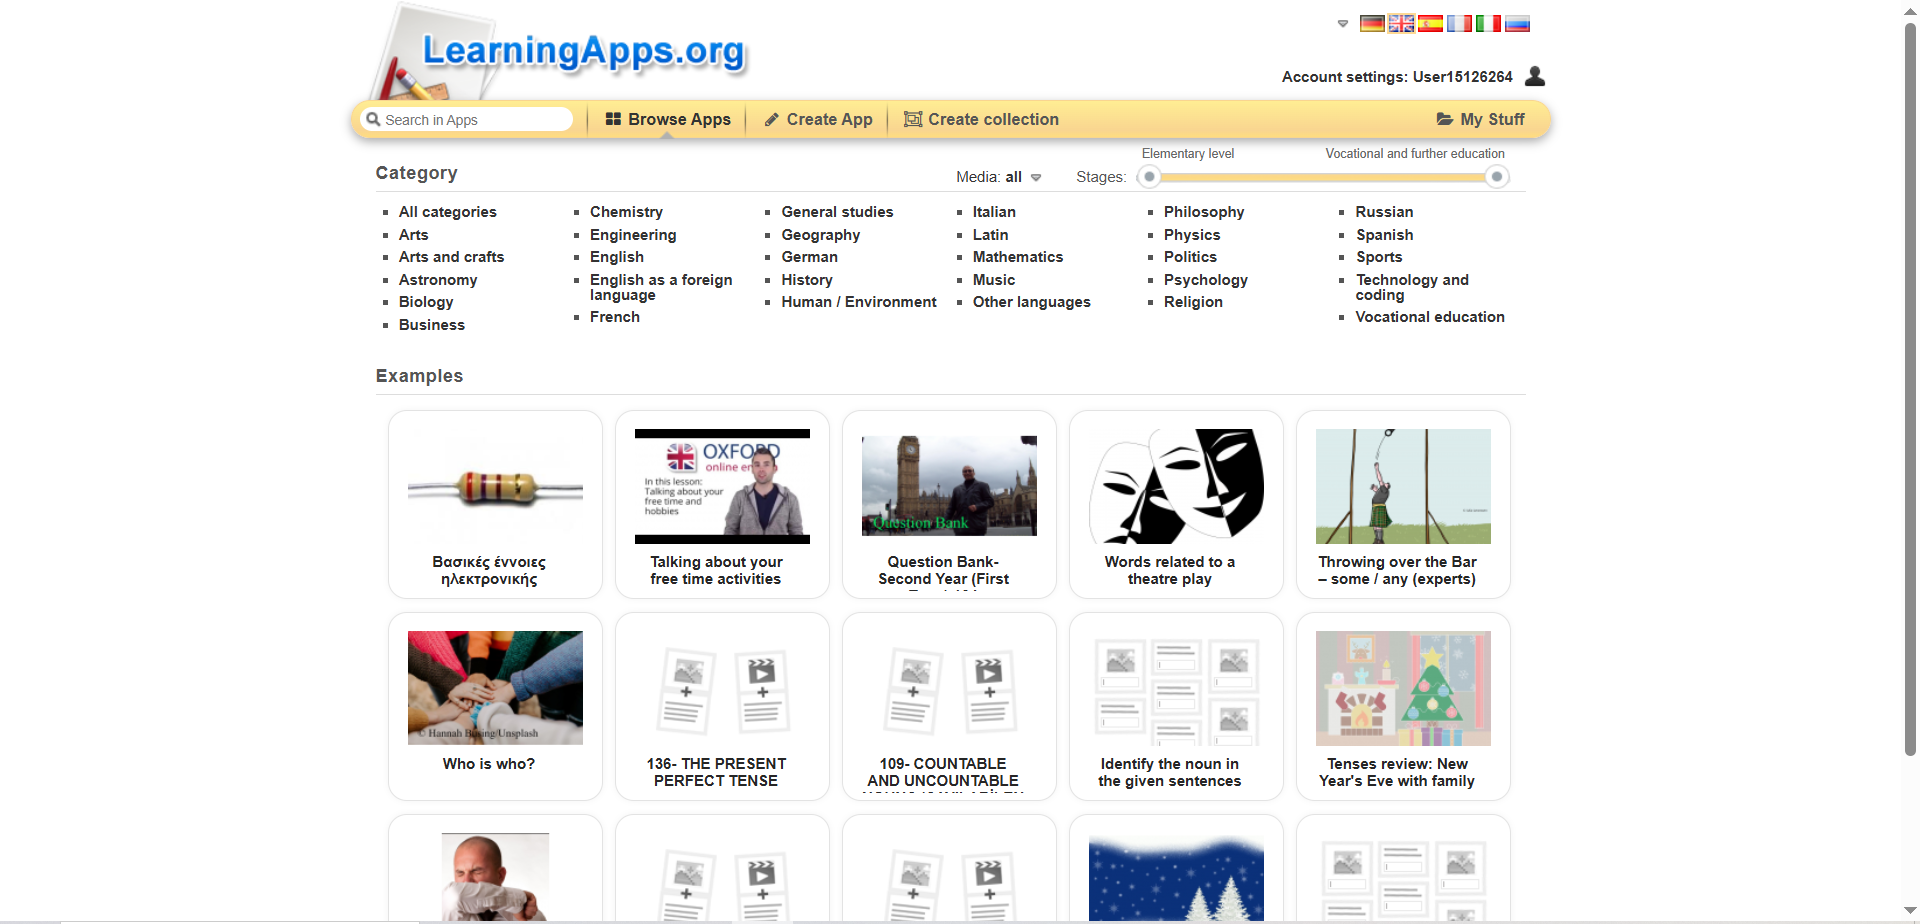Open the Media: all dropdown

pos(998,177)
